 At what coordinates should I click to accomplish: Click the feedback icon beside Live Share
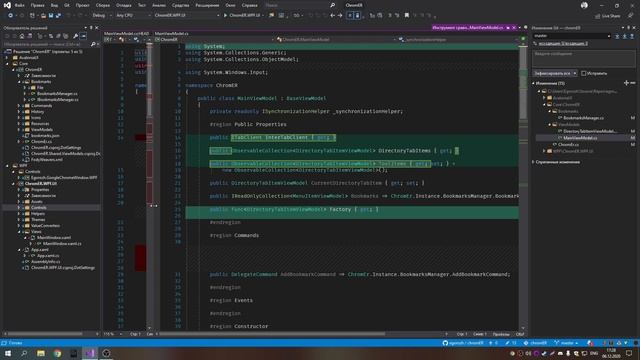[x=630, y=16]
